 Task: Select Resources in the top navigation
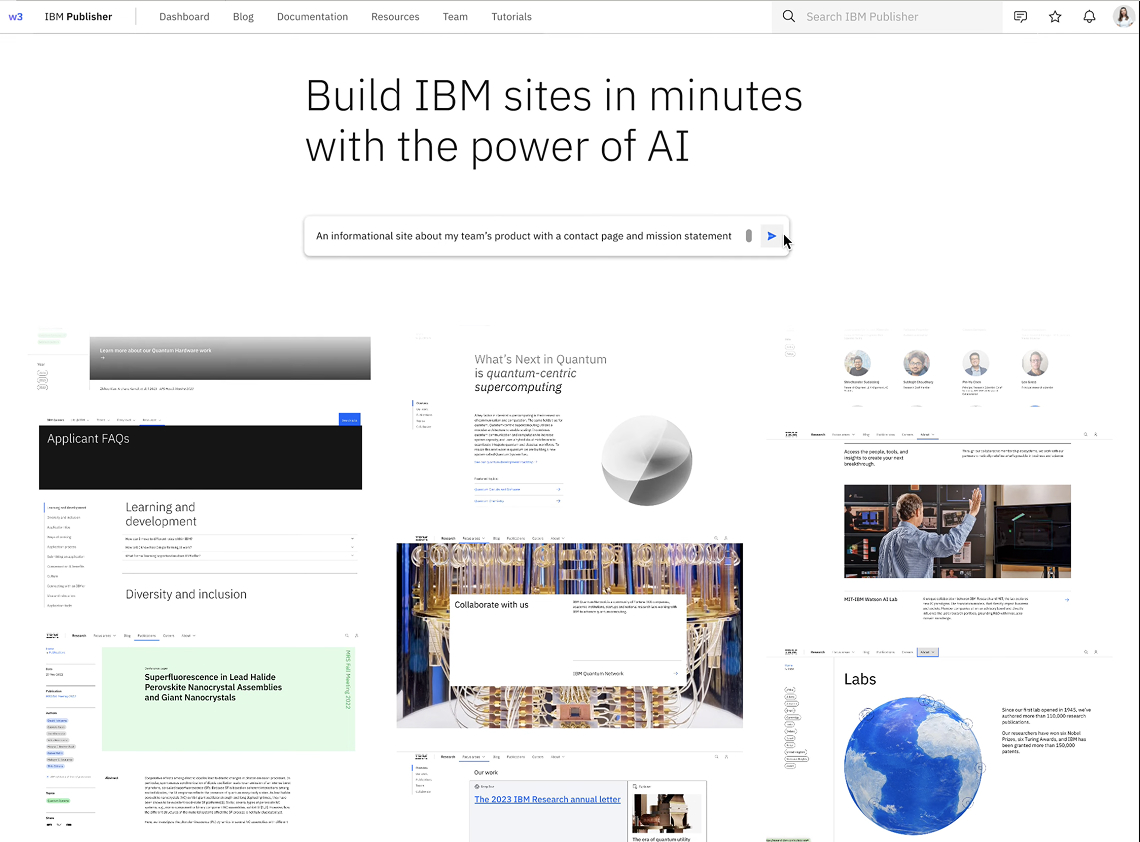point(395,17)
